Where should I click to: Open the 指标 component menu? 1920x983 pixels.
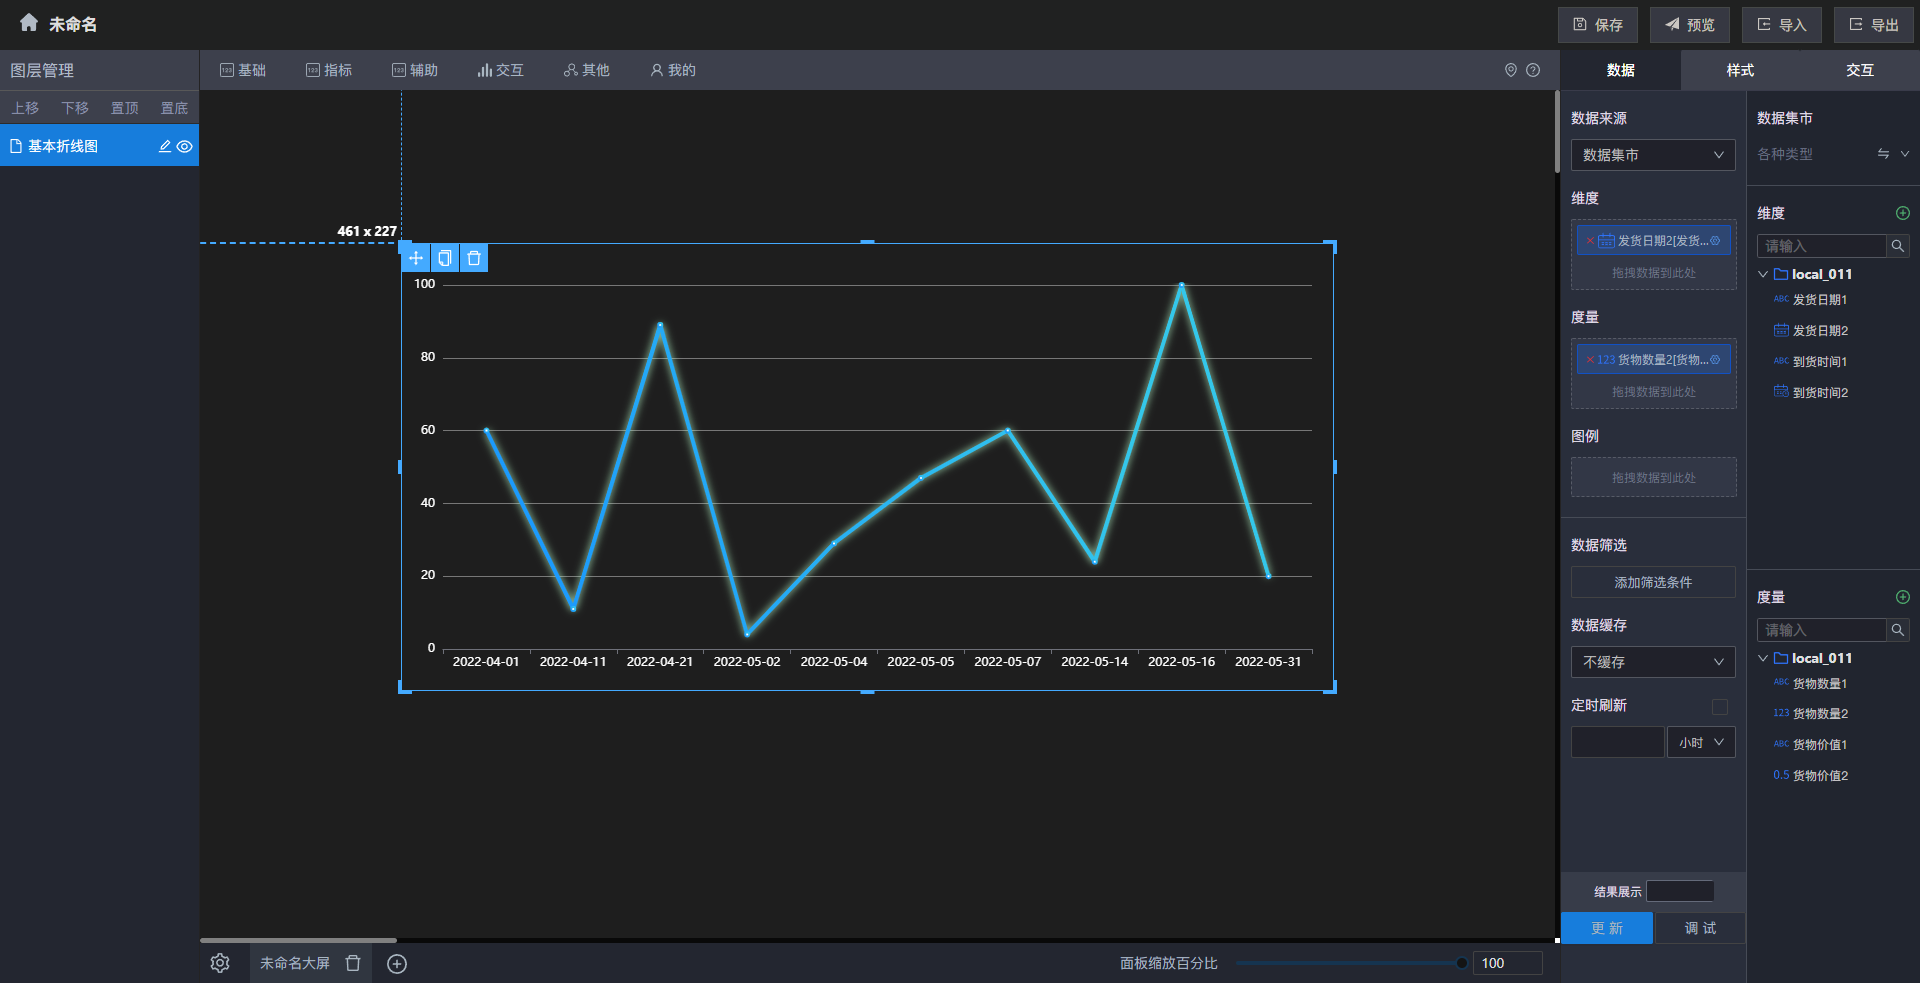point(329,70)
